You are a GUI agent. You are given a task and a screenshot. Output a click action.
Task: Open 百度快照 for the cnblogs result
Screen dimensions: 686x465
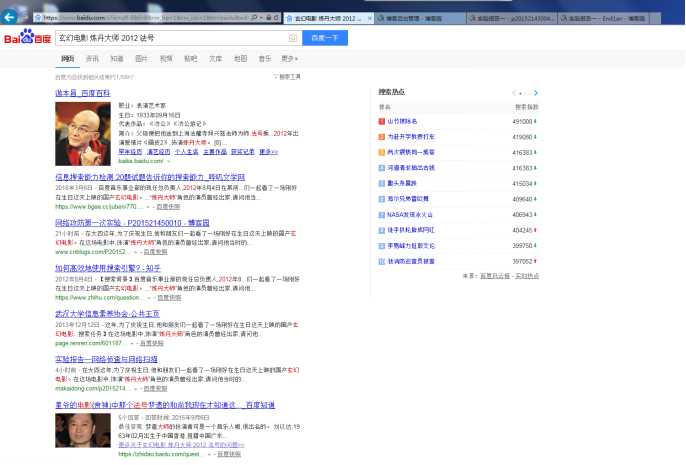click(156, 252)
